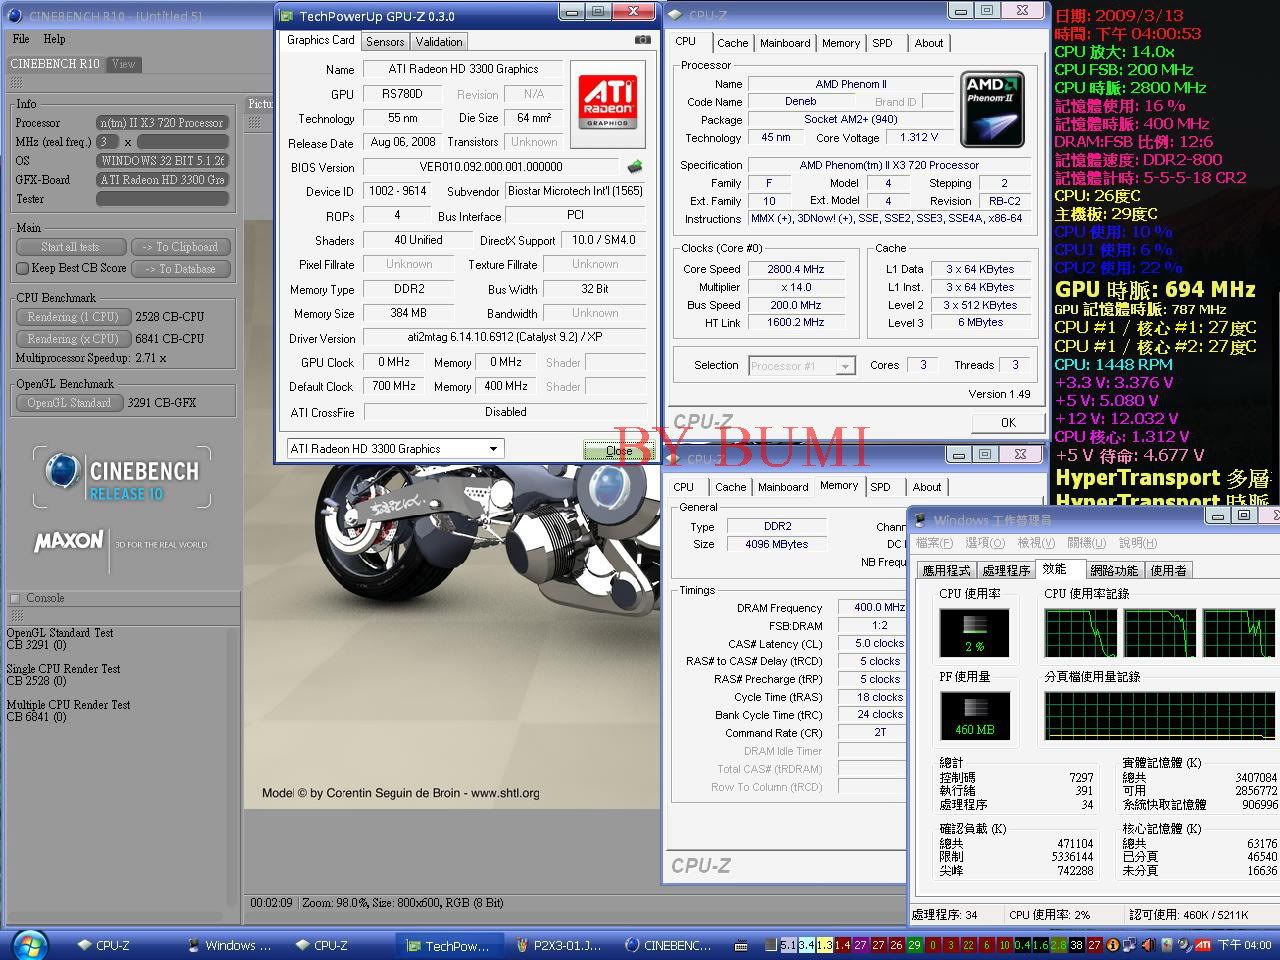1280x960 pixels.
Task: Click the CINEBENCH R10 title bar icon
Action: tap(13, 16)
